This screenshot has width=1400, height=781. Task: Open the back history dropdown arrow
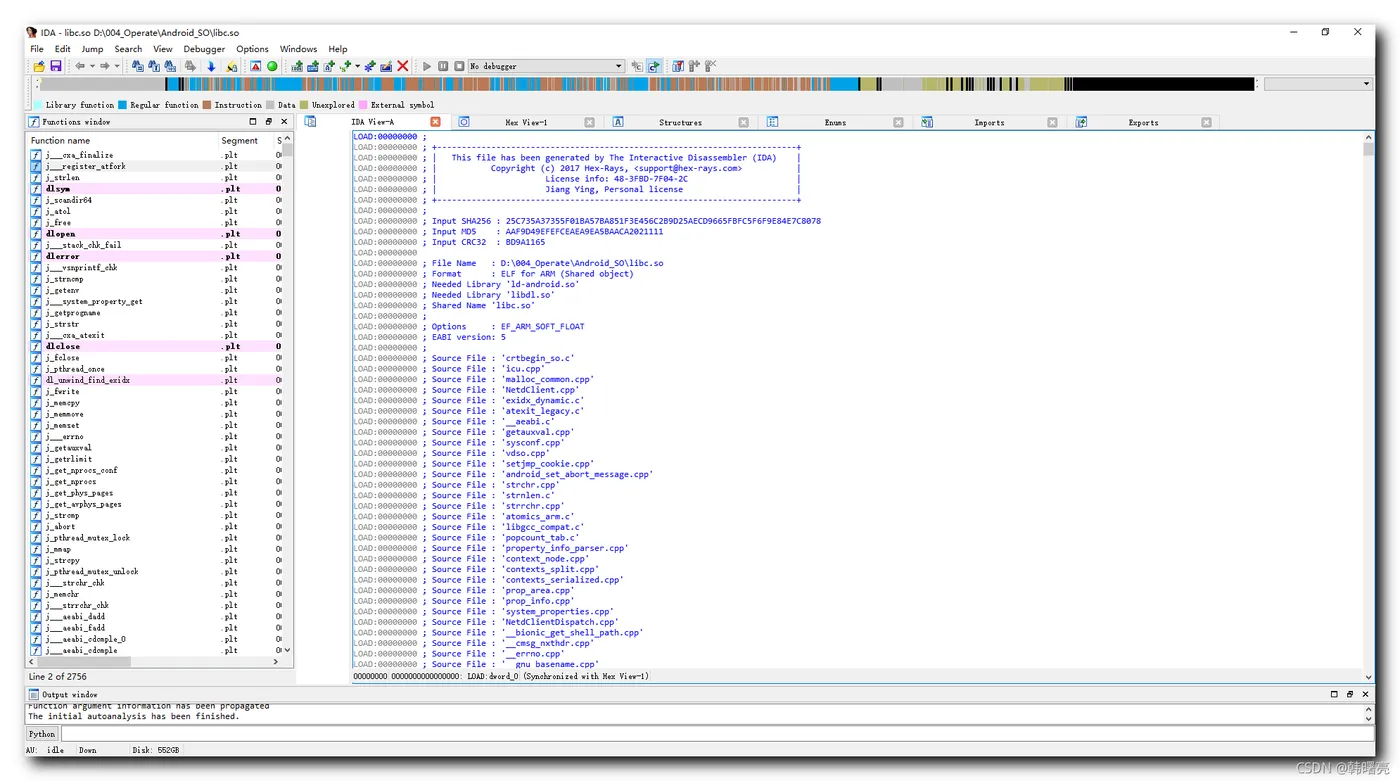tap(92, 66)
